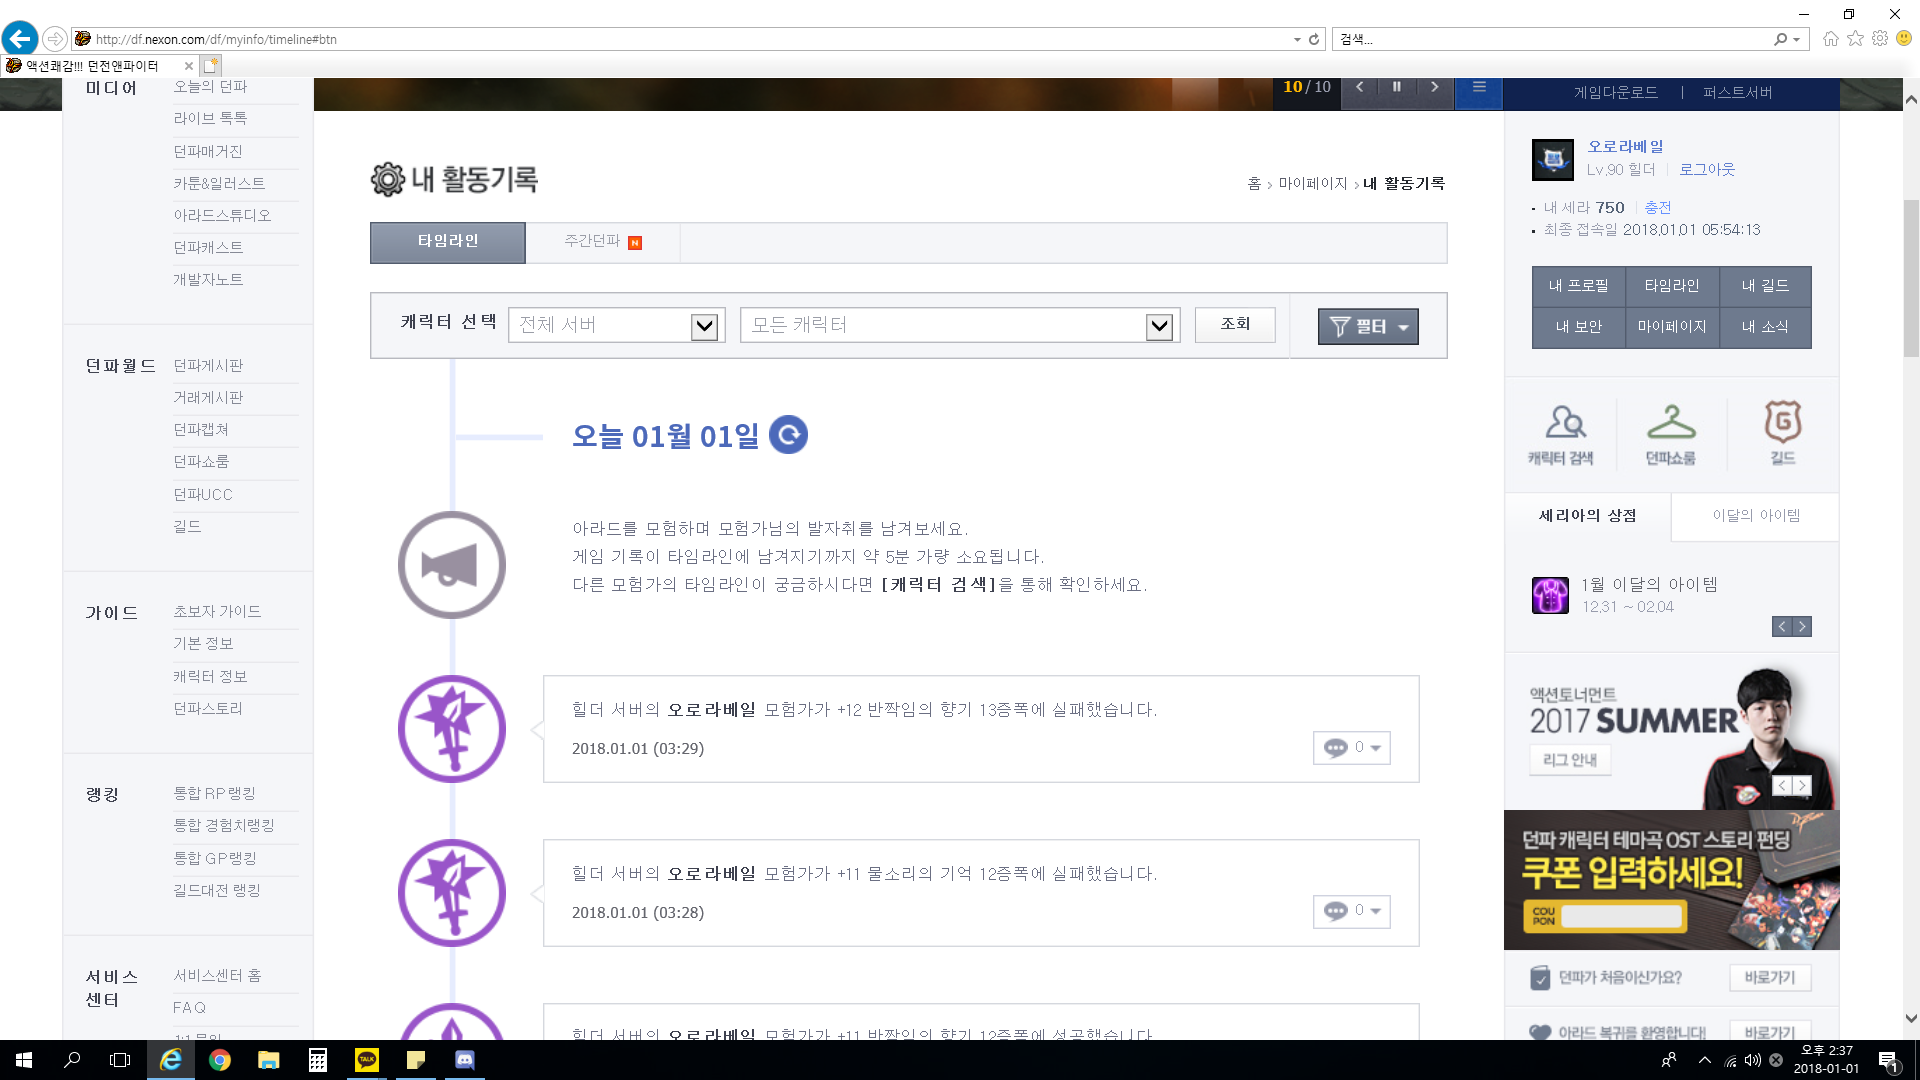Click the refresh icon beside 오늘 01월 01일
The height and width of the screenshot is (1080, 1920).
(x=788, y=435)
